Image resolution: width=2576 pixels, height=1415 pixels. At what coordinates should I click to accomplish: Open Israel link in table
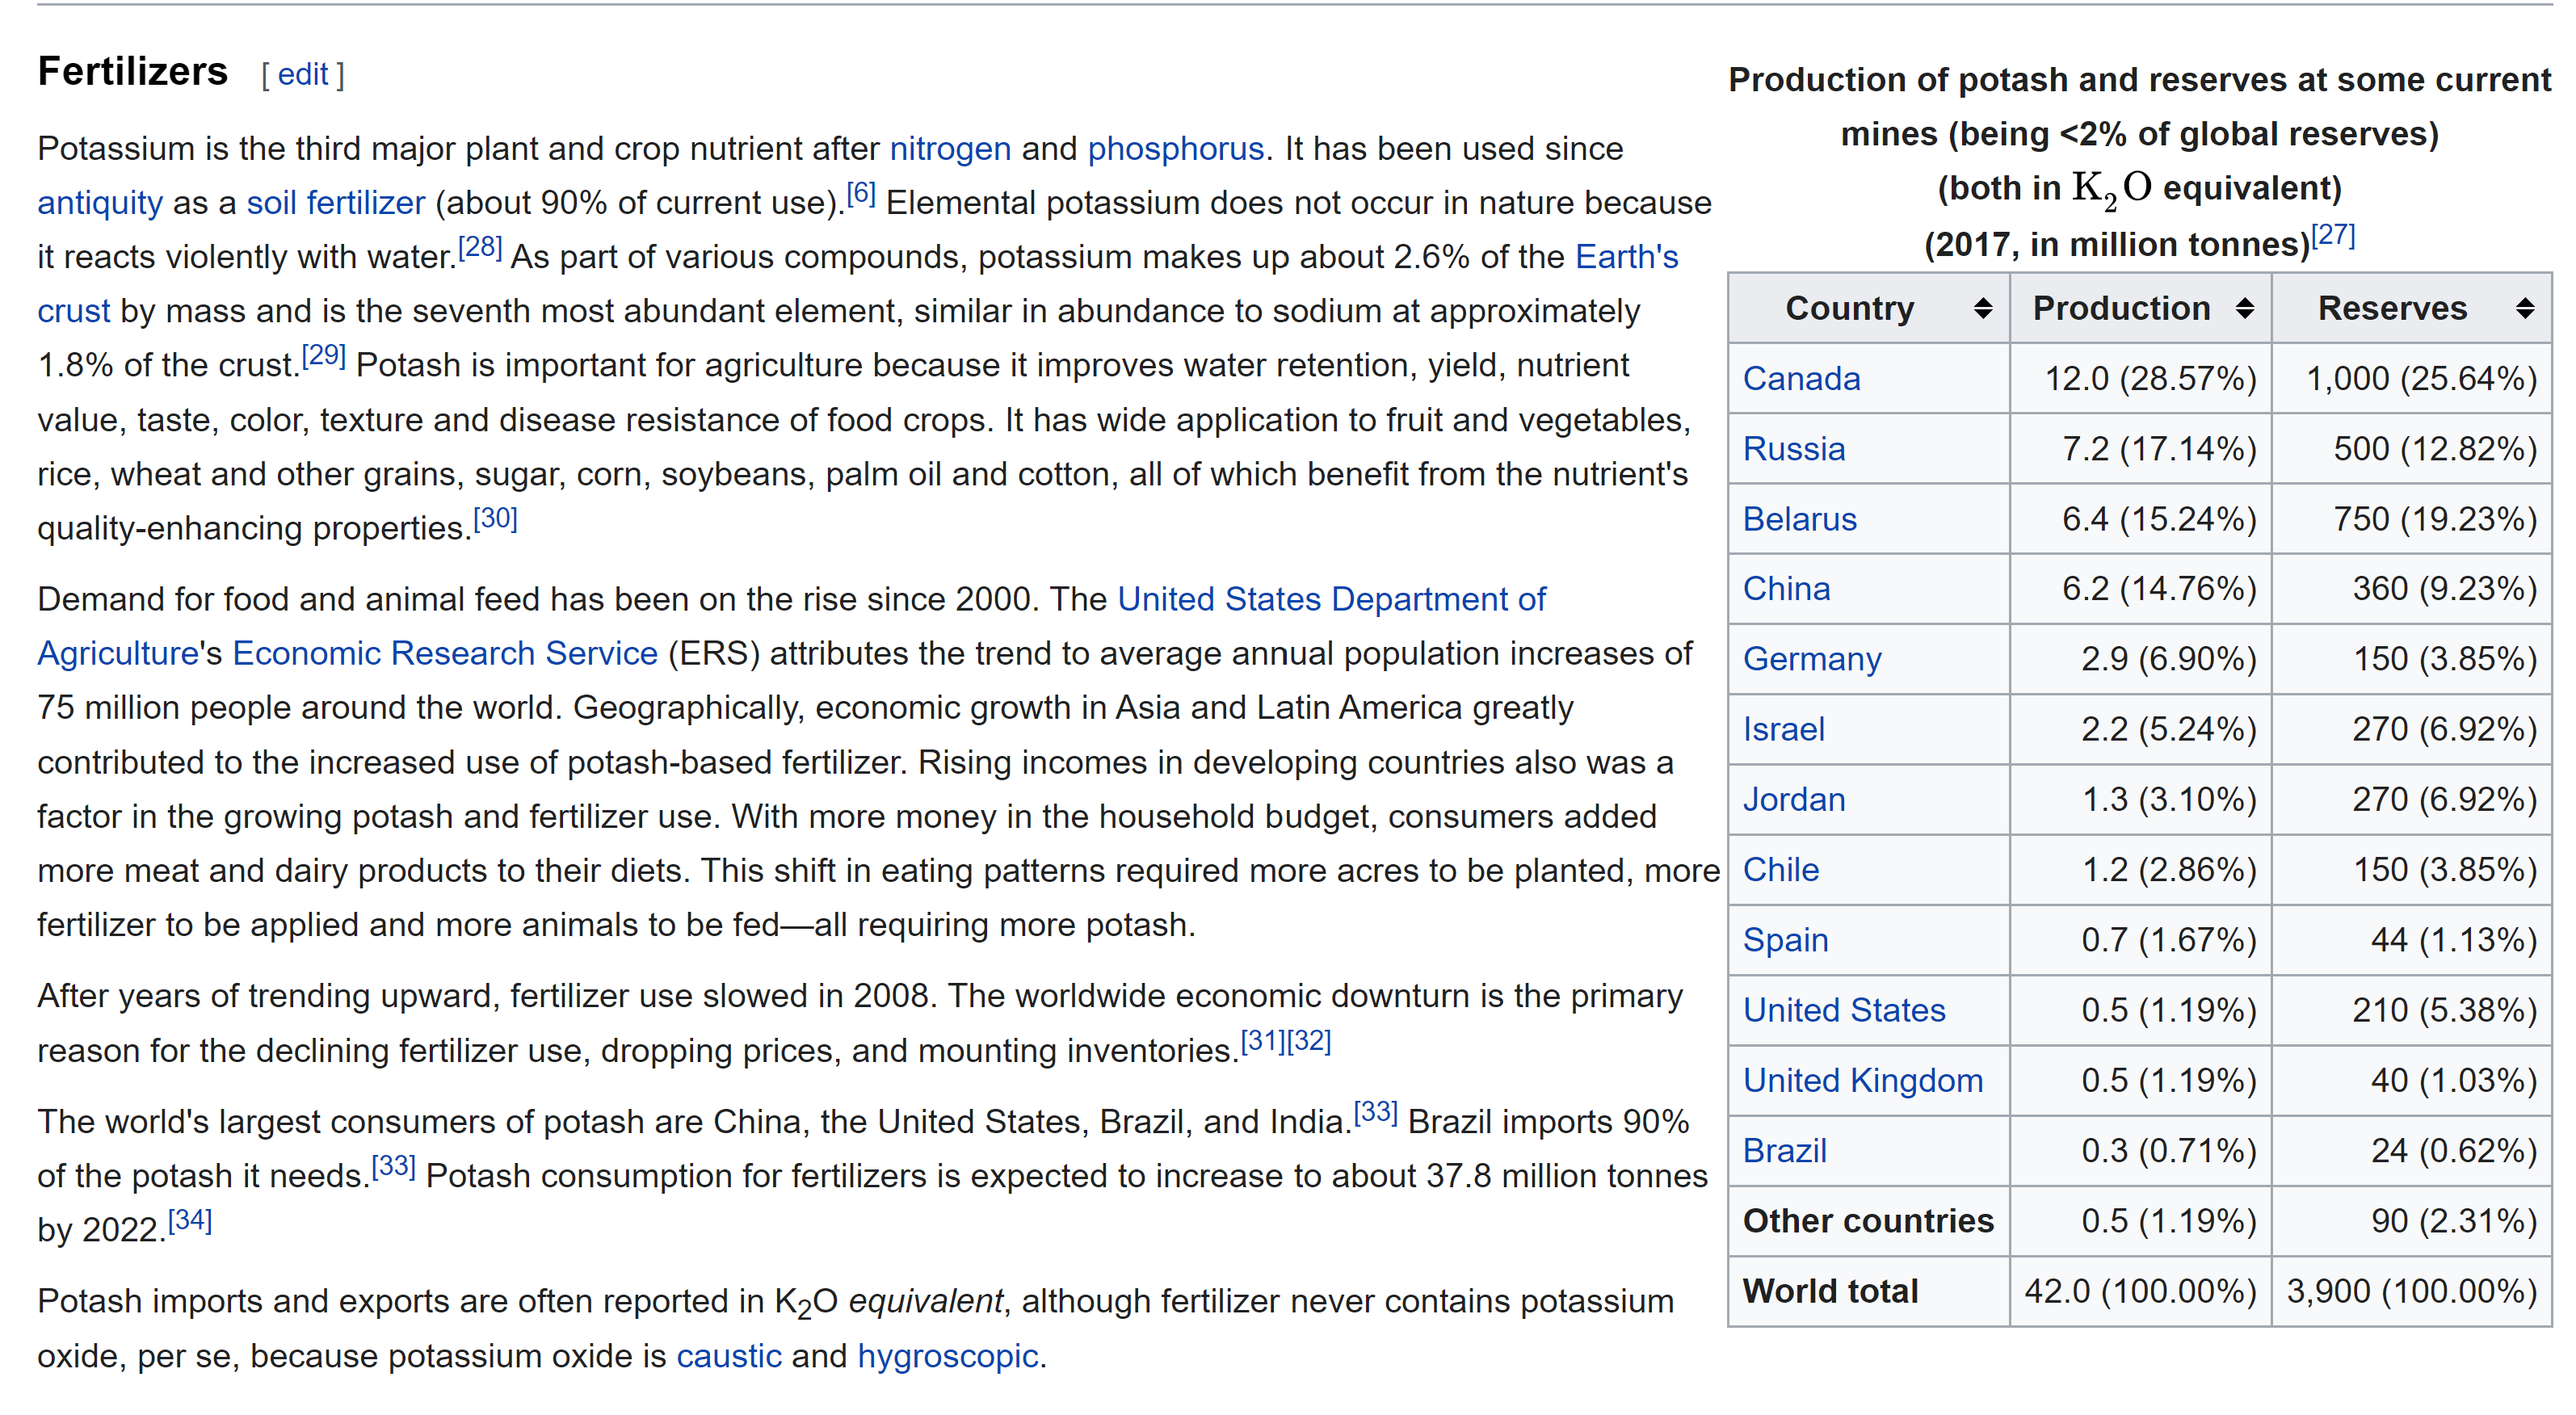pos(1784,729)
